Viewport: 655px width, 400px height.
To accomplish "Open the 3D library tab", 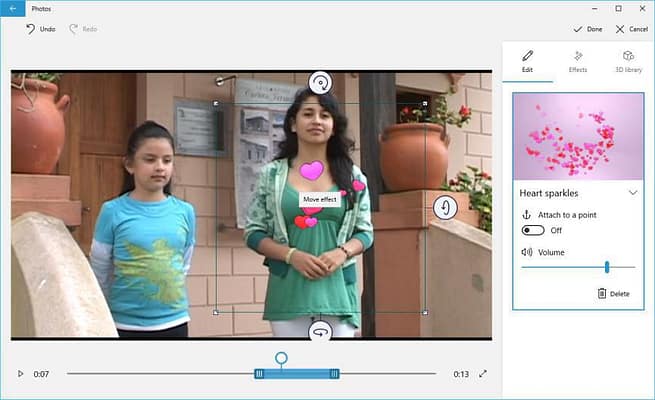I will click(x=628, y=60).
